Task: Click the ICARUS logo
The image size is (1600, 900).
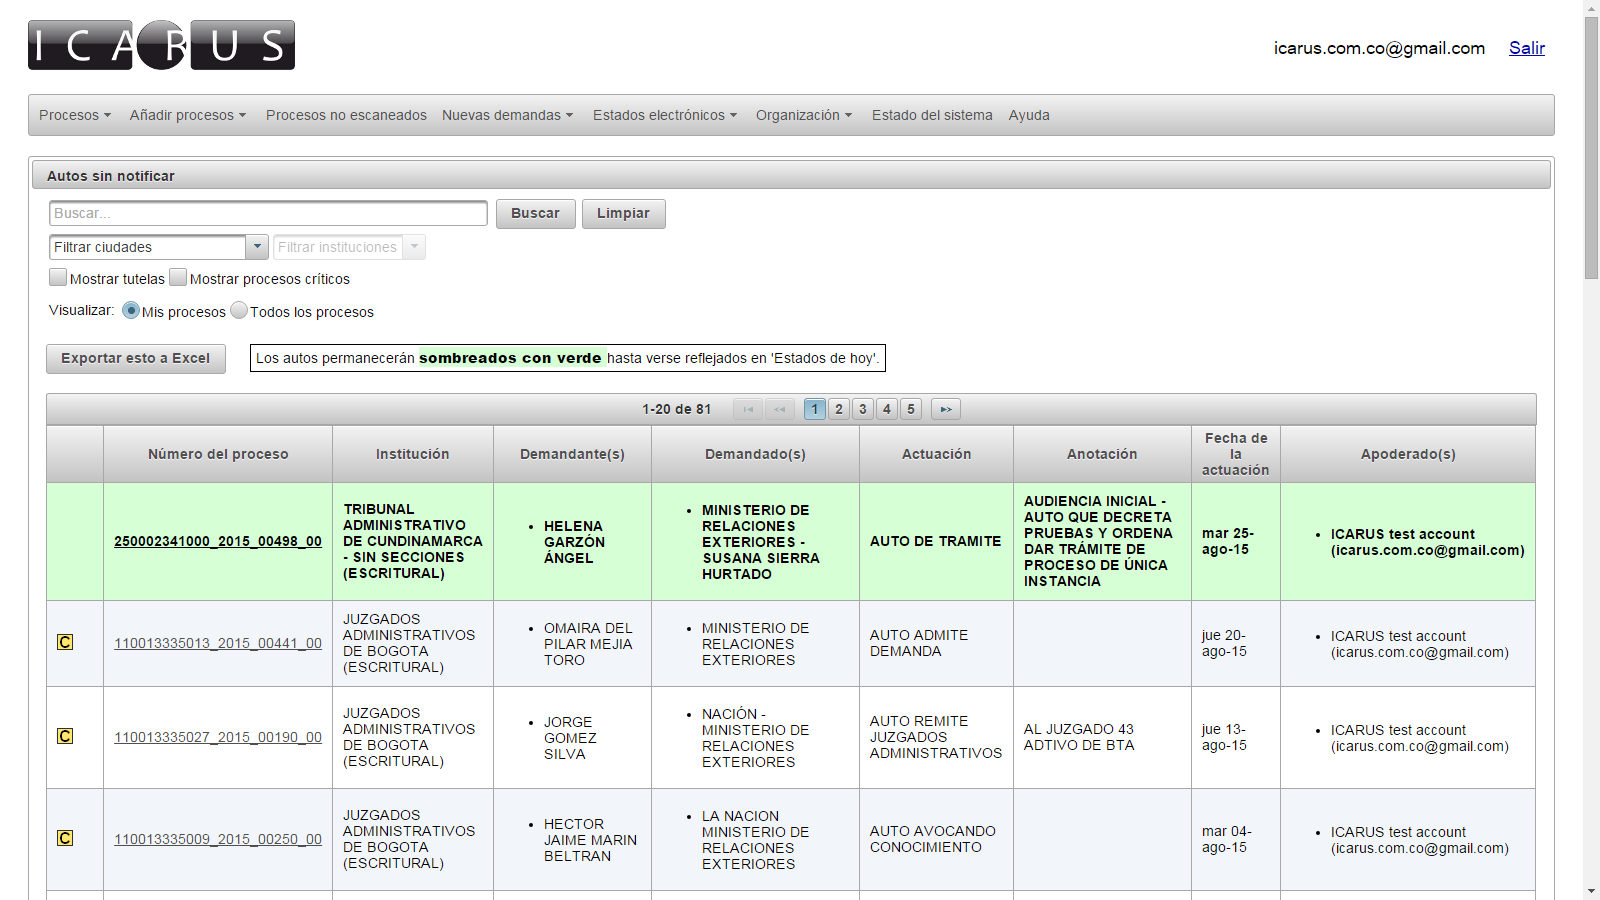Action: point(161,45)
